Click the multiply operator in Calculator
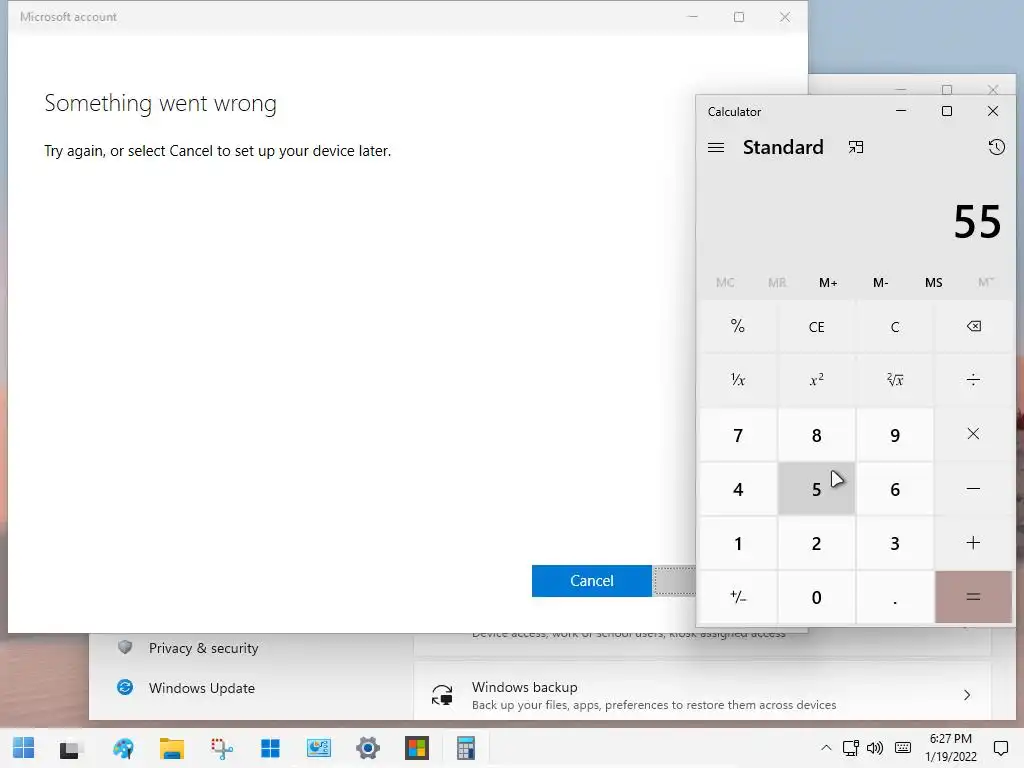 pyautogui.click(x=973, y=434)
